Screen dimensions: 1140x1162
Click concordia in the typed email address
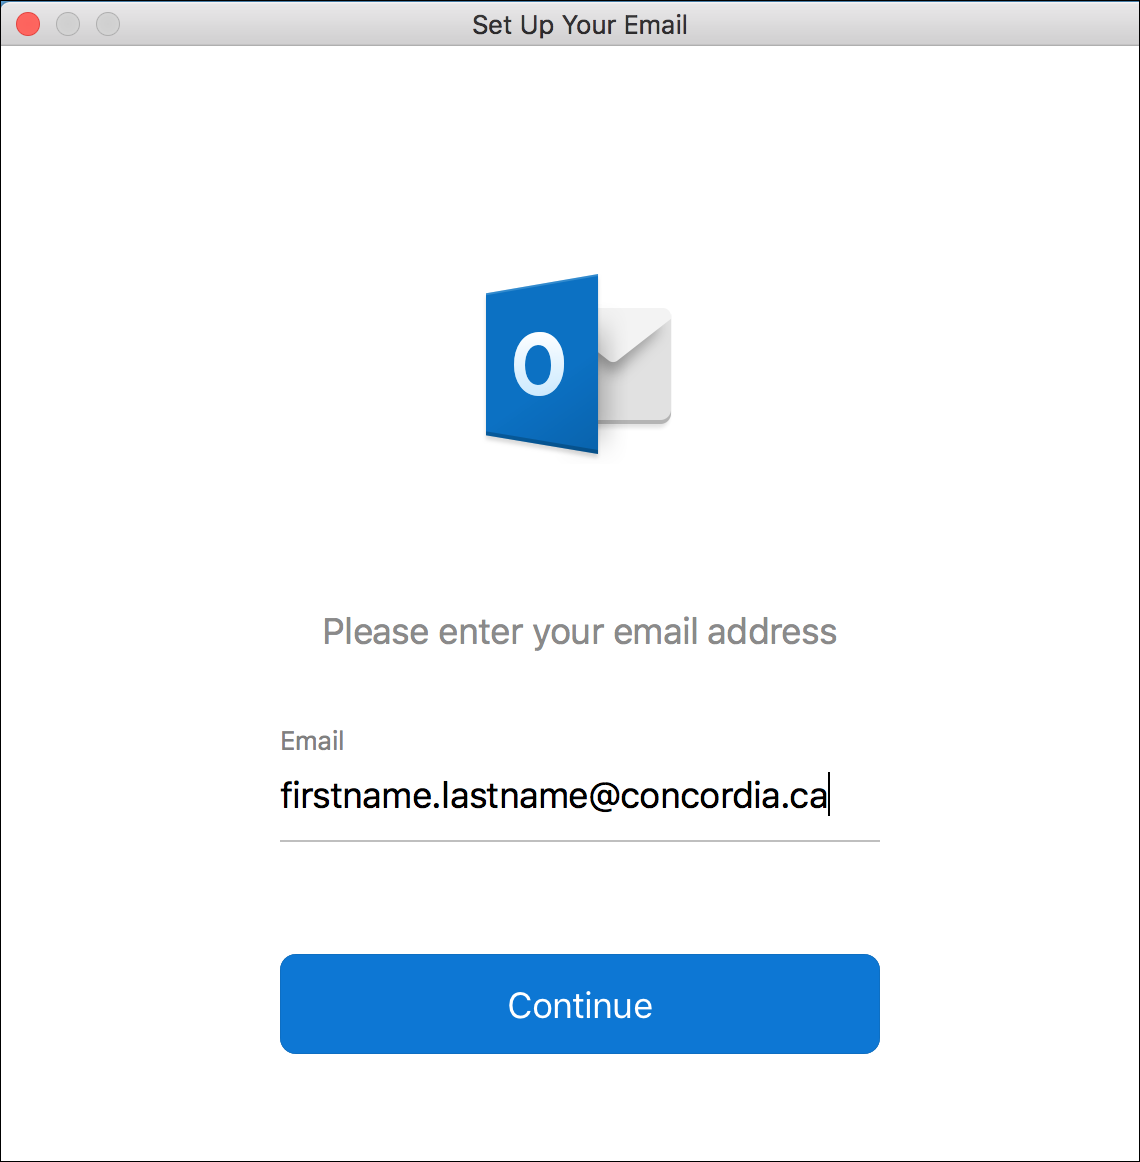tap(700, 796)
